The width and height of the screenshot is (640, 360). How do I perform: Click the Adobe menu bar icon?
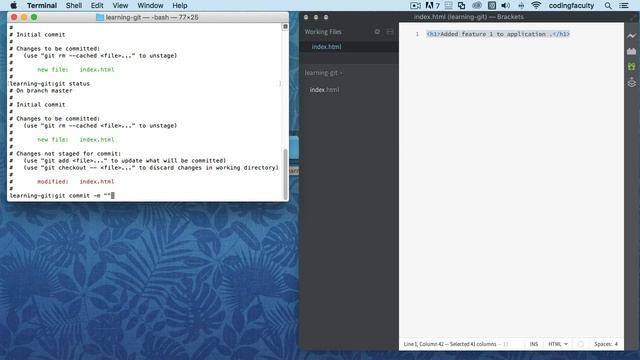432,5
